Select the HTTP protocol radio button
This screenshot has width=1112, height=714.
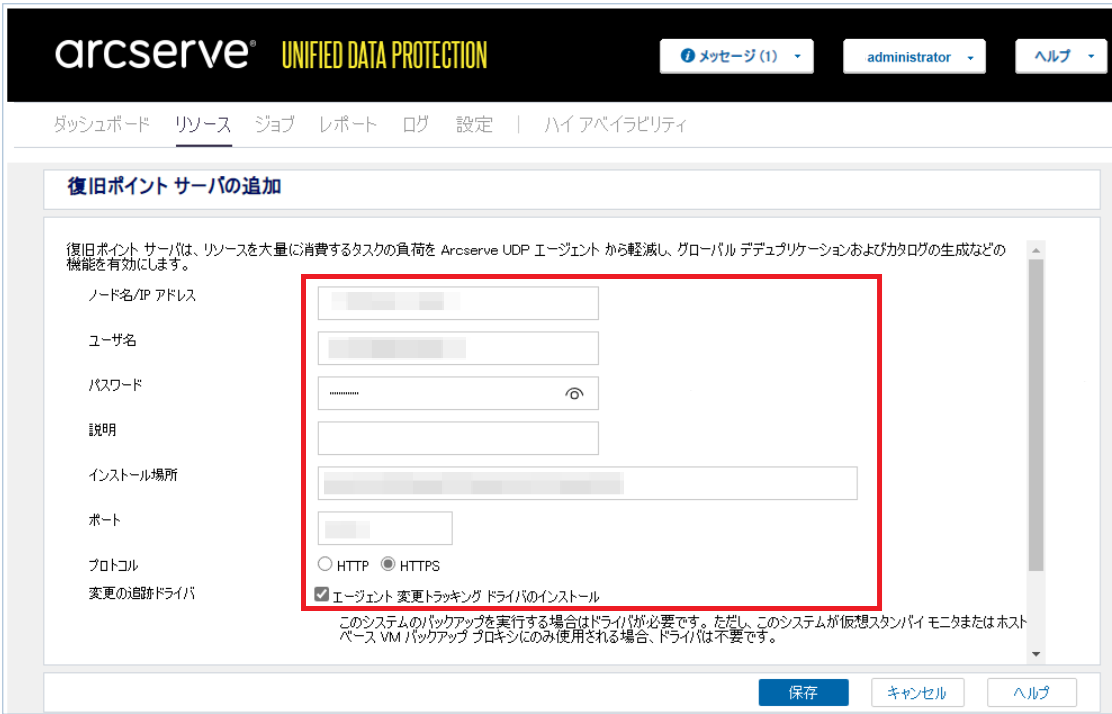[x=325, y=564]
